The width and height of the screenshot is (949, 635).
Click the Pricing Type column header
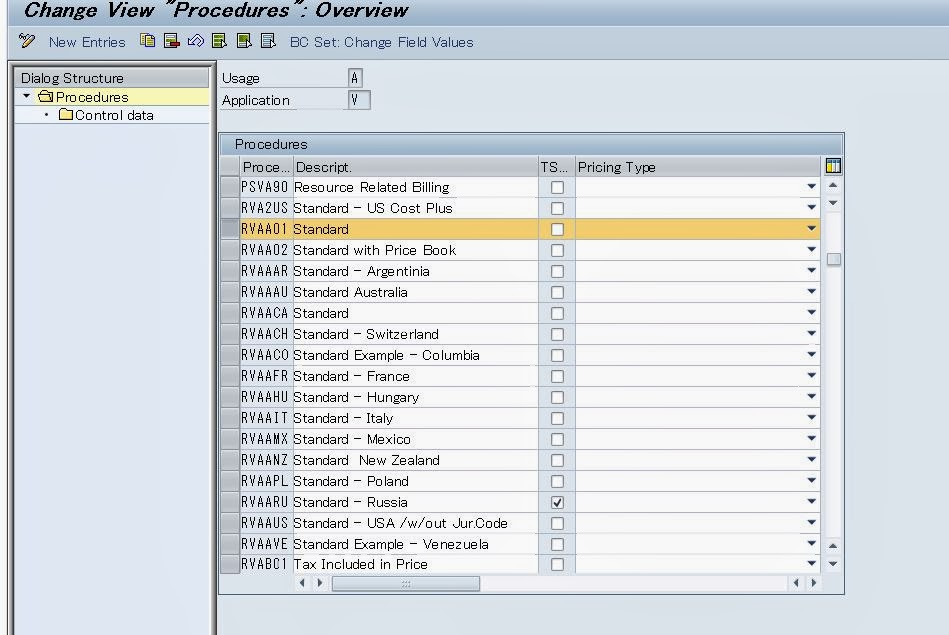[x=698, y=167]
